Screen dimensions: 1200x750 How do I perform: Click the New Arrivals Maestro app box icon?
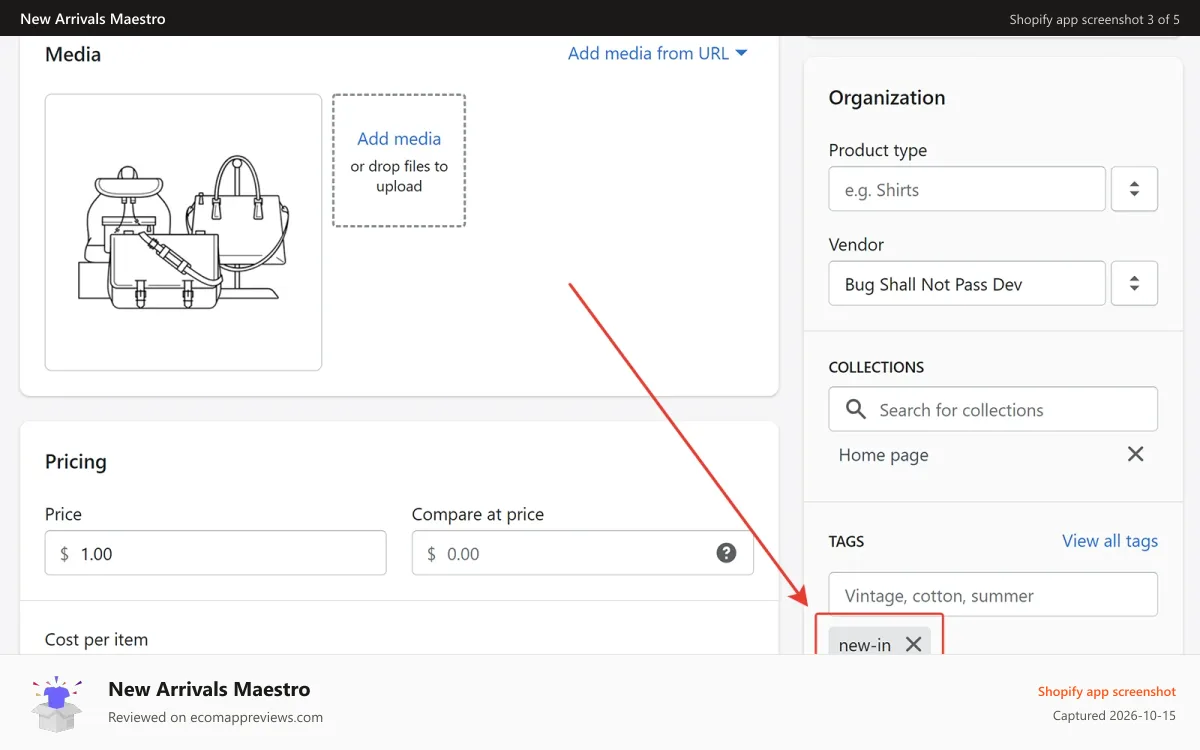pos(57,703)
